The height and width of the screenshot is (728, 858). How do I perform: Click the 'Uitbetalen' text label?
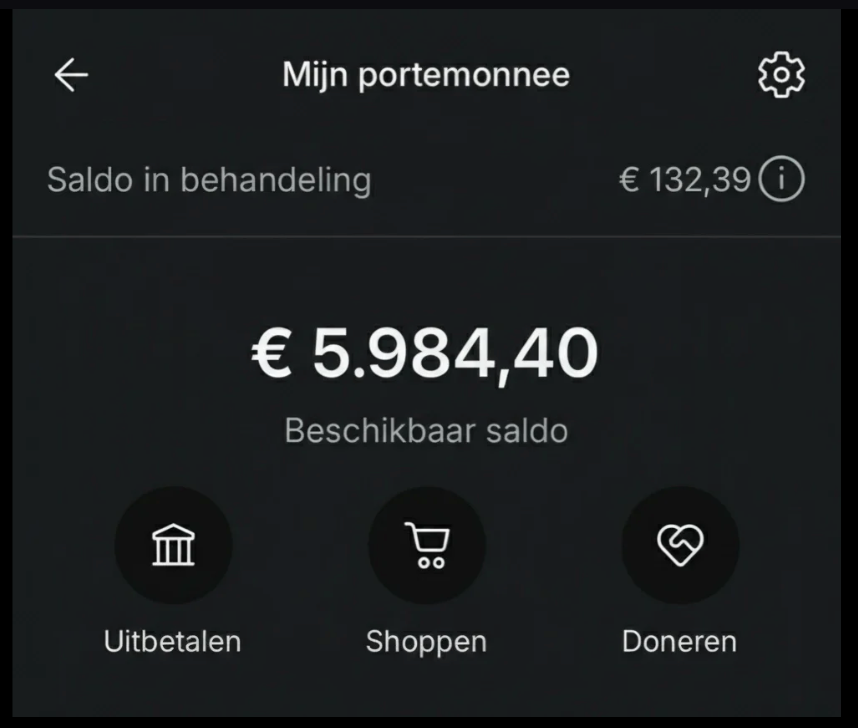click(x=173, y=641)
